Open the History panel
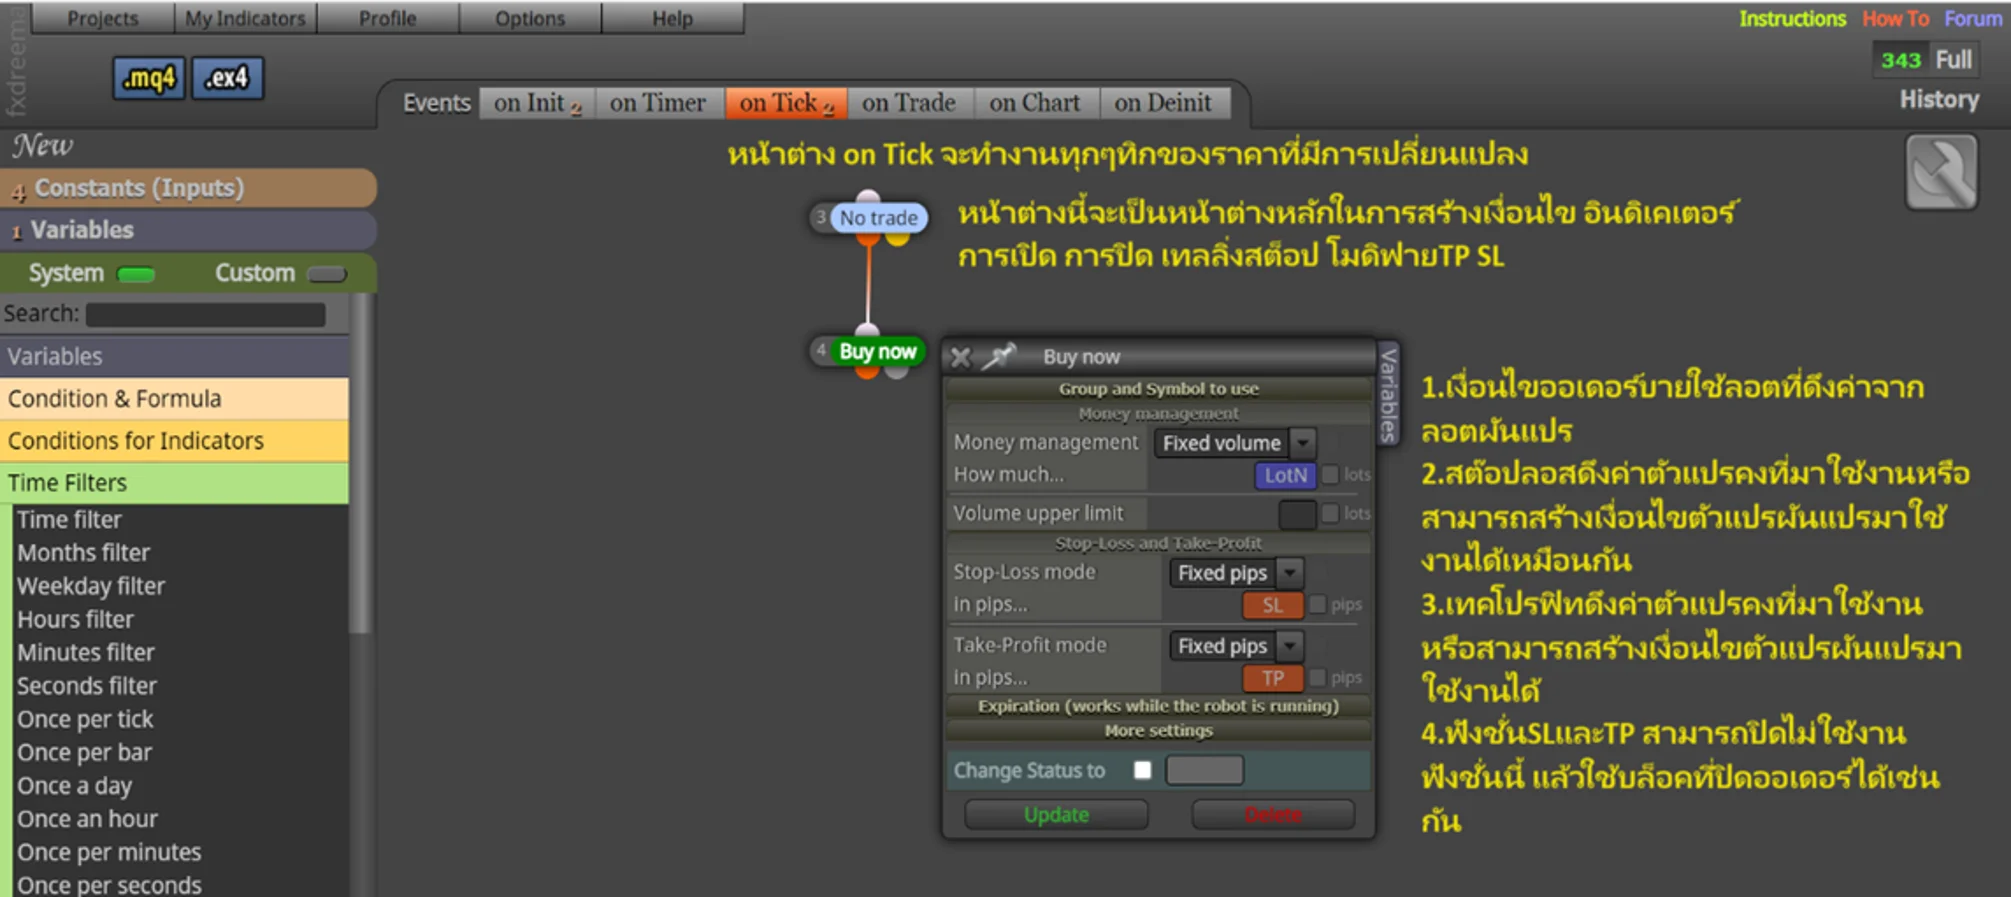This screenshot has width=2011, height=897. [1939, 100]
